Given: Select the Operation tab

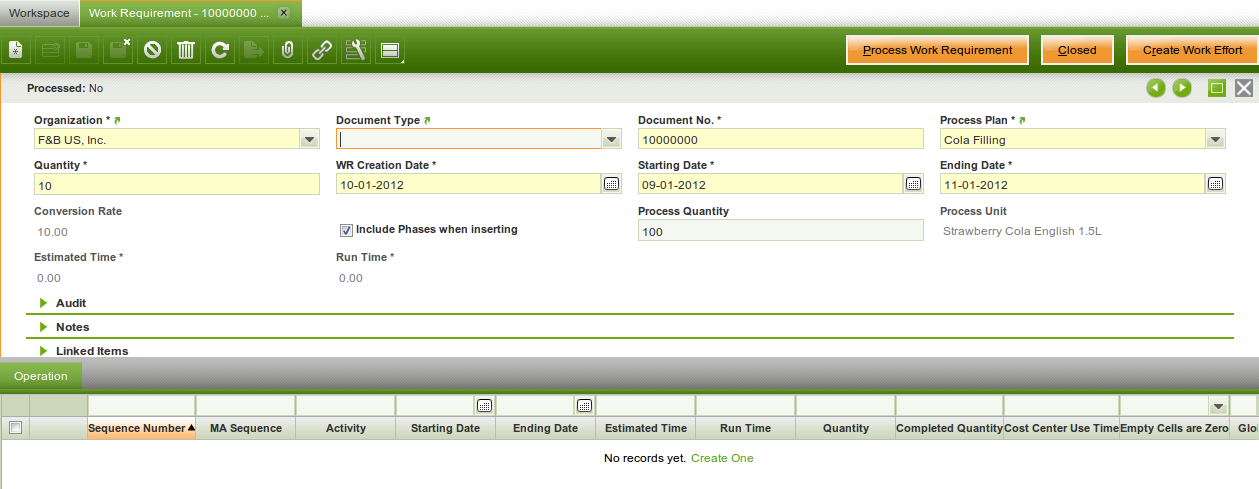Looking at the screenshot, I should [x=41, y=376].
